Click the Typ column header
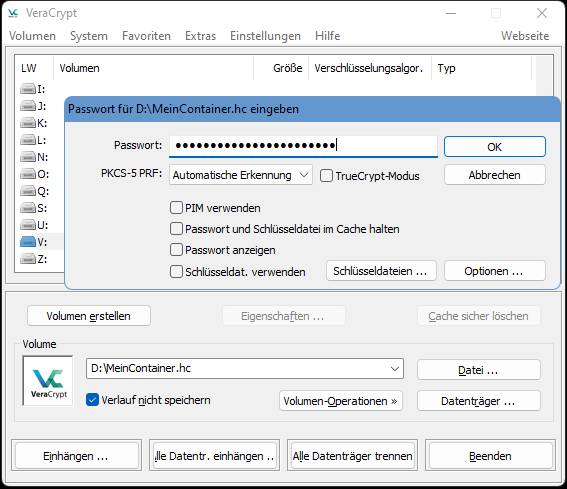Viewport: 567px width, 489px height. (x=481, y=68)
